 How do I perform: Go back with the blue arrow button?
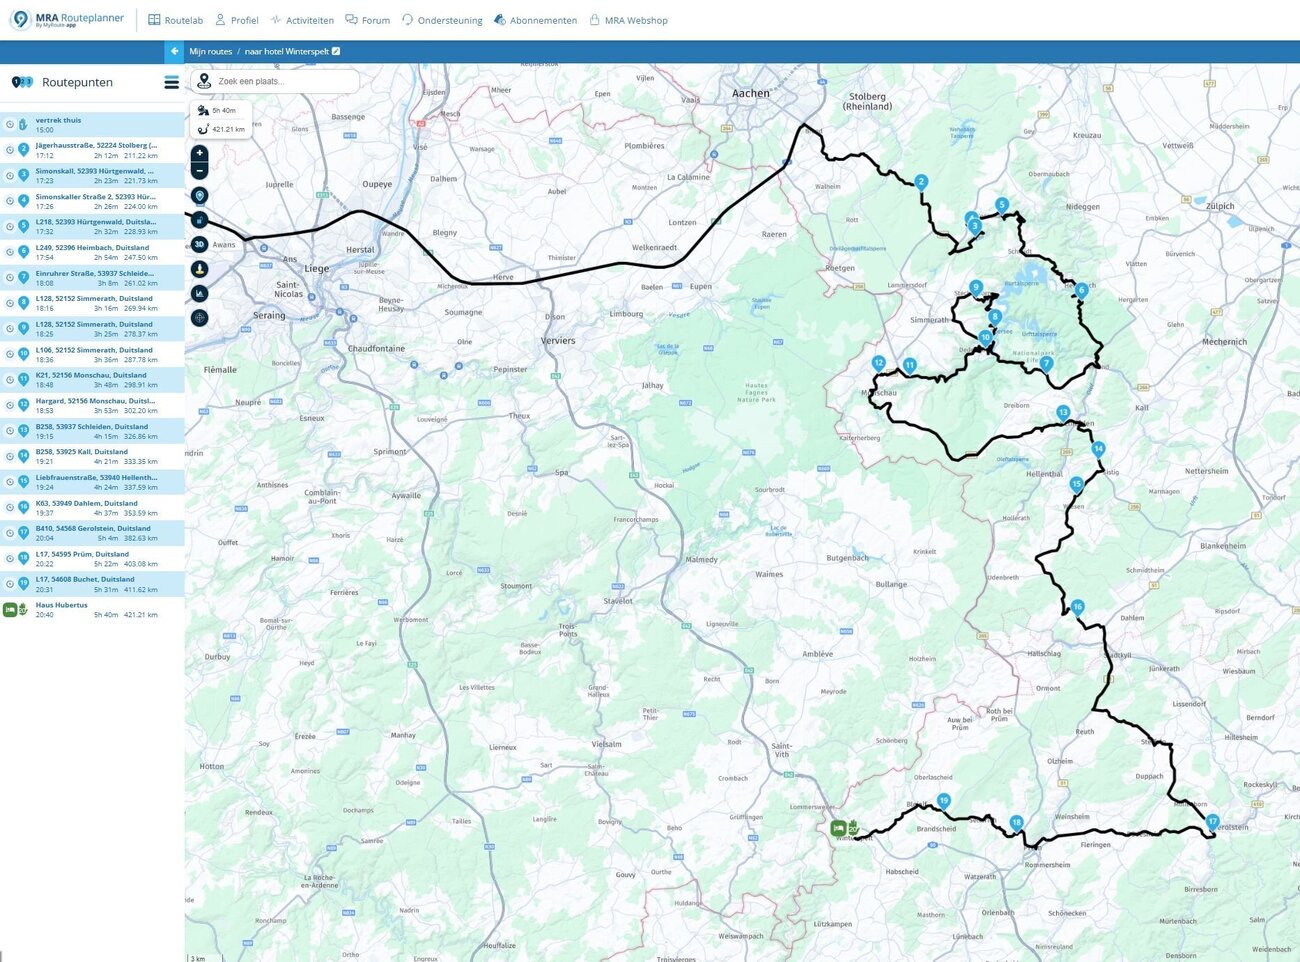click(174, 51)
